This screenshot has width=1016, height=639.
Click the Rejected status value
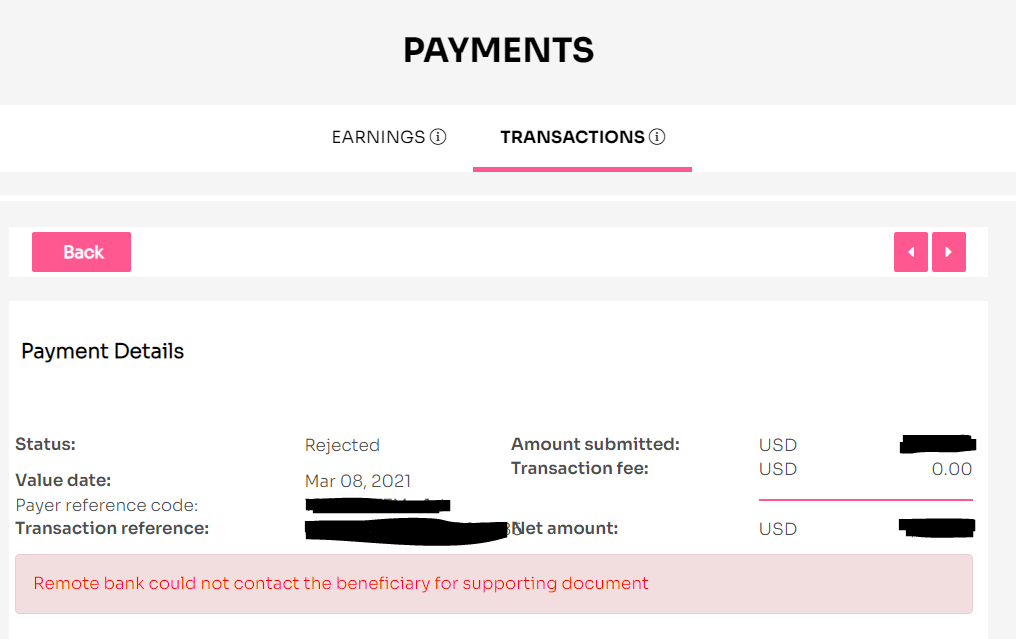click(x=342, y=445)
